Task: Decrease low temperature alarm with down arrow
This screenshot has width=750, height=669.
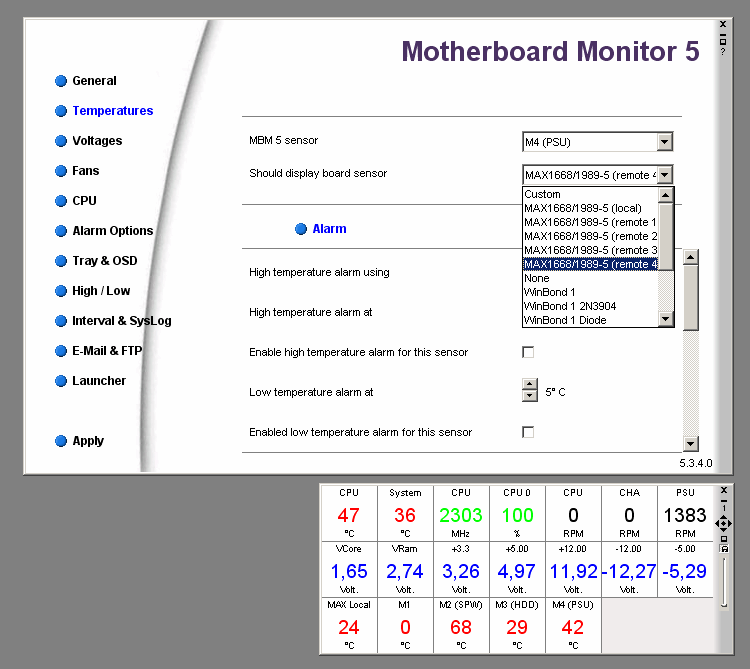Action: [529, 396]
